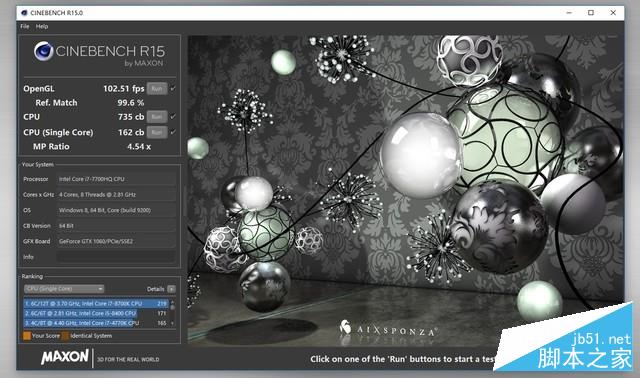Viewport: 640px width, 378px height.
Task: Click the ranking list scroll up arrow
Action: [172, 302]
